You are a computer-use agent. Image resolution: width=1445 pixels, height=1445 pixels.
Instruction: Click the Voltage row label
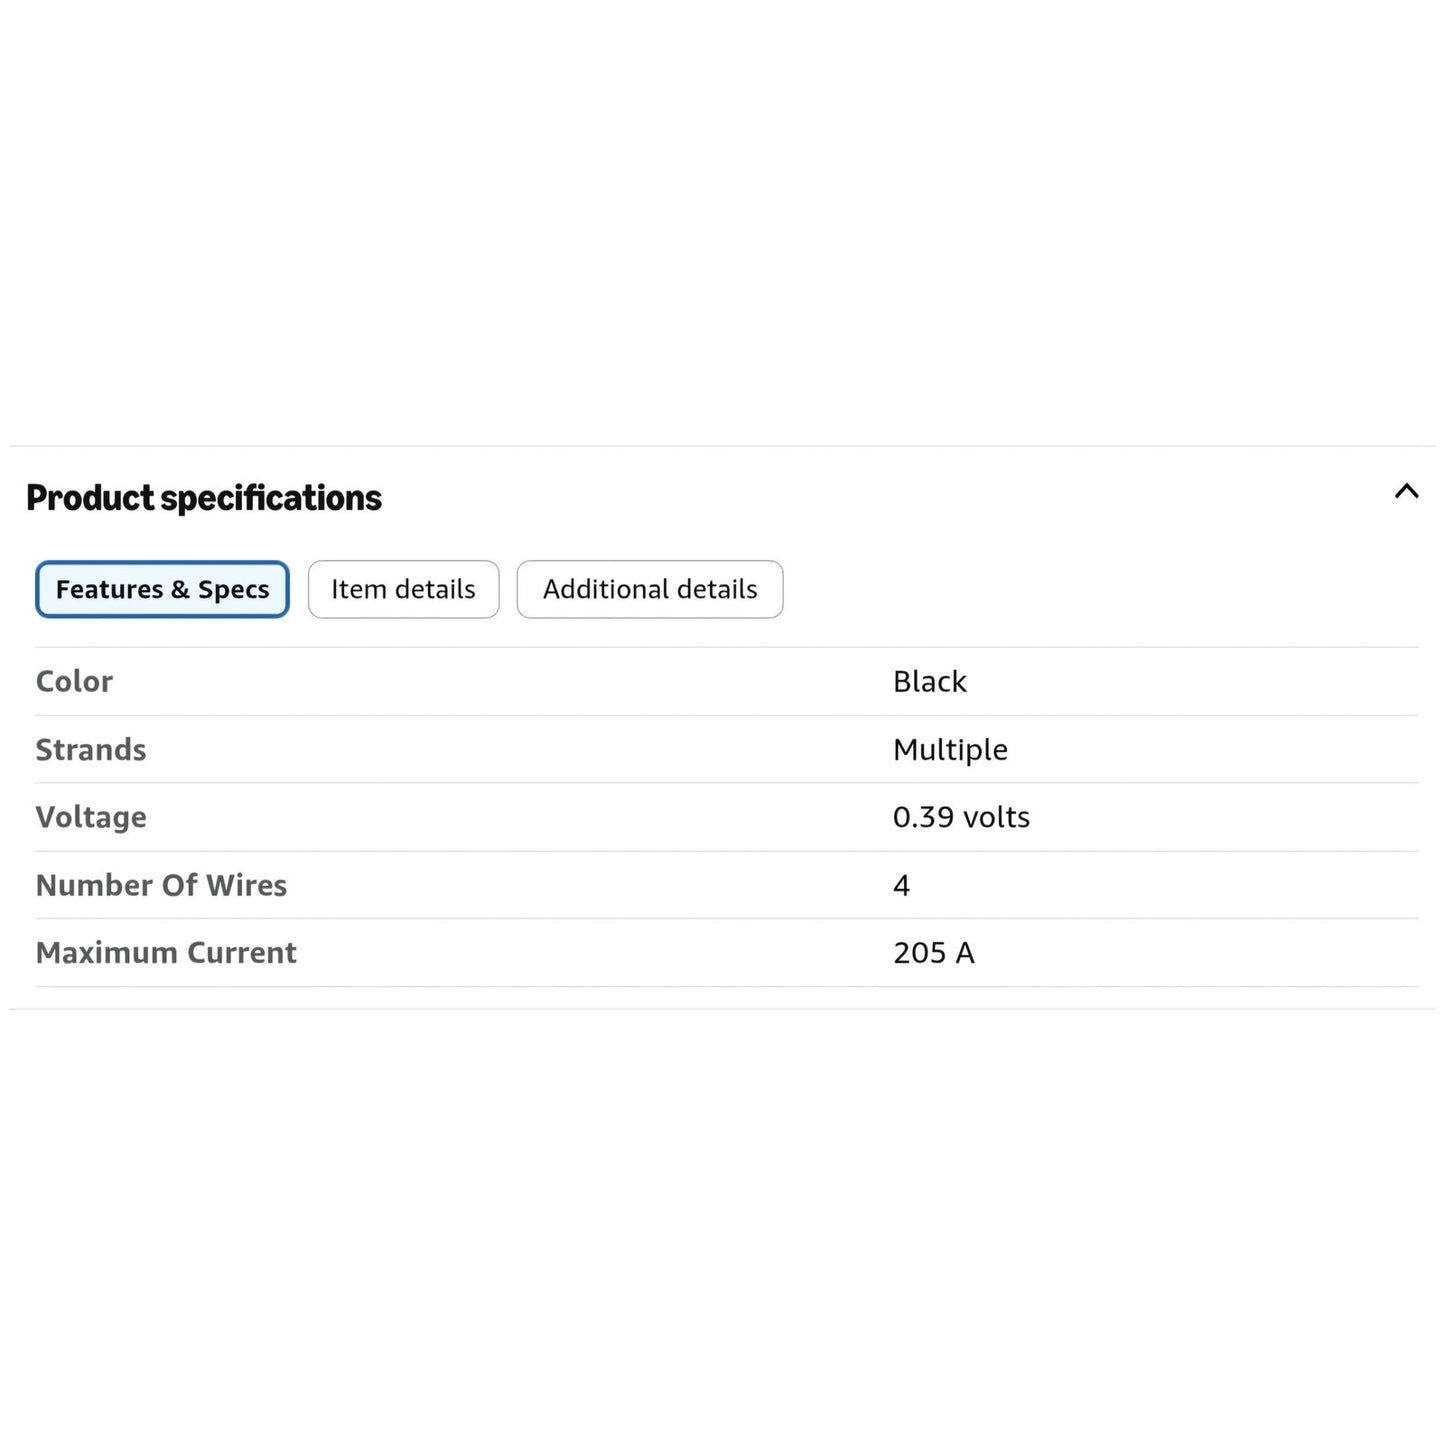tap(91, 818)
